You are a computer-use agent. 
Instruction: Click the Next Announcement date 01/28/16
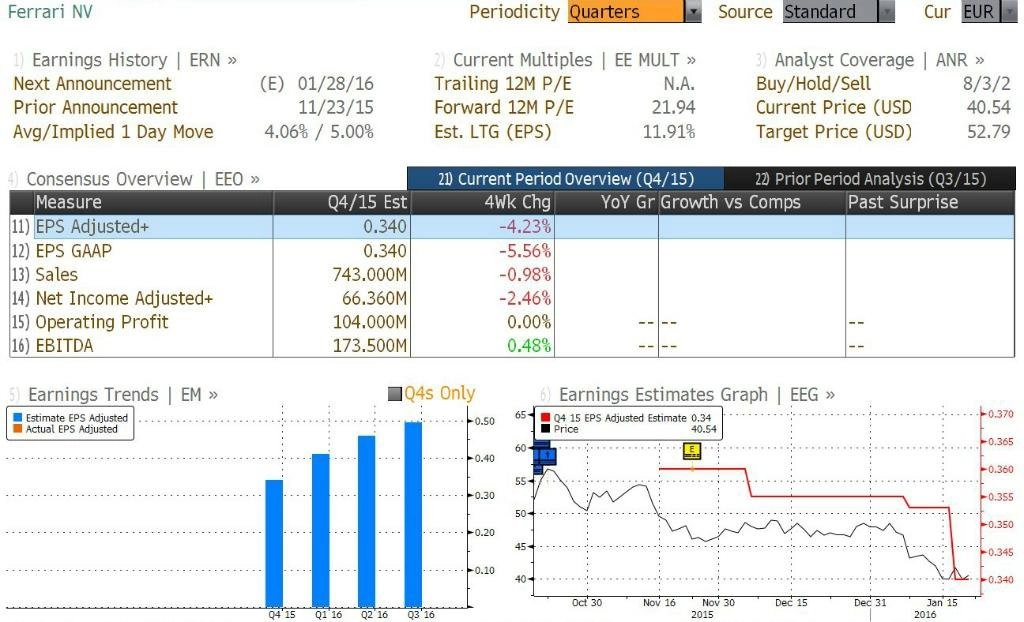pos(336,84)
